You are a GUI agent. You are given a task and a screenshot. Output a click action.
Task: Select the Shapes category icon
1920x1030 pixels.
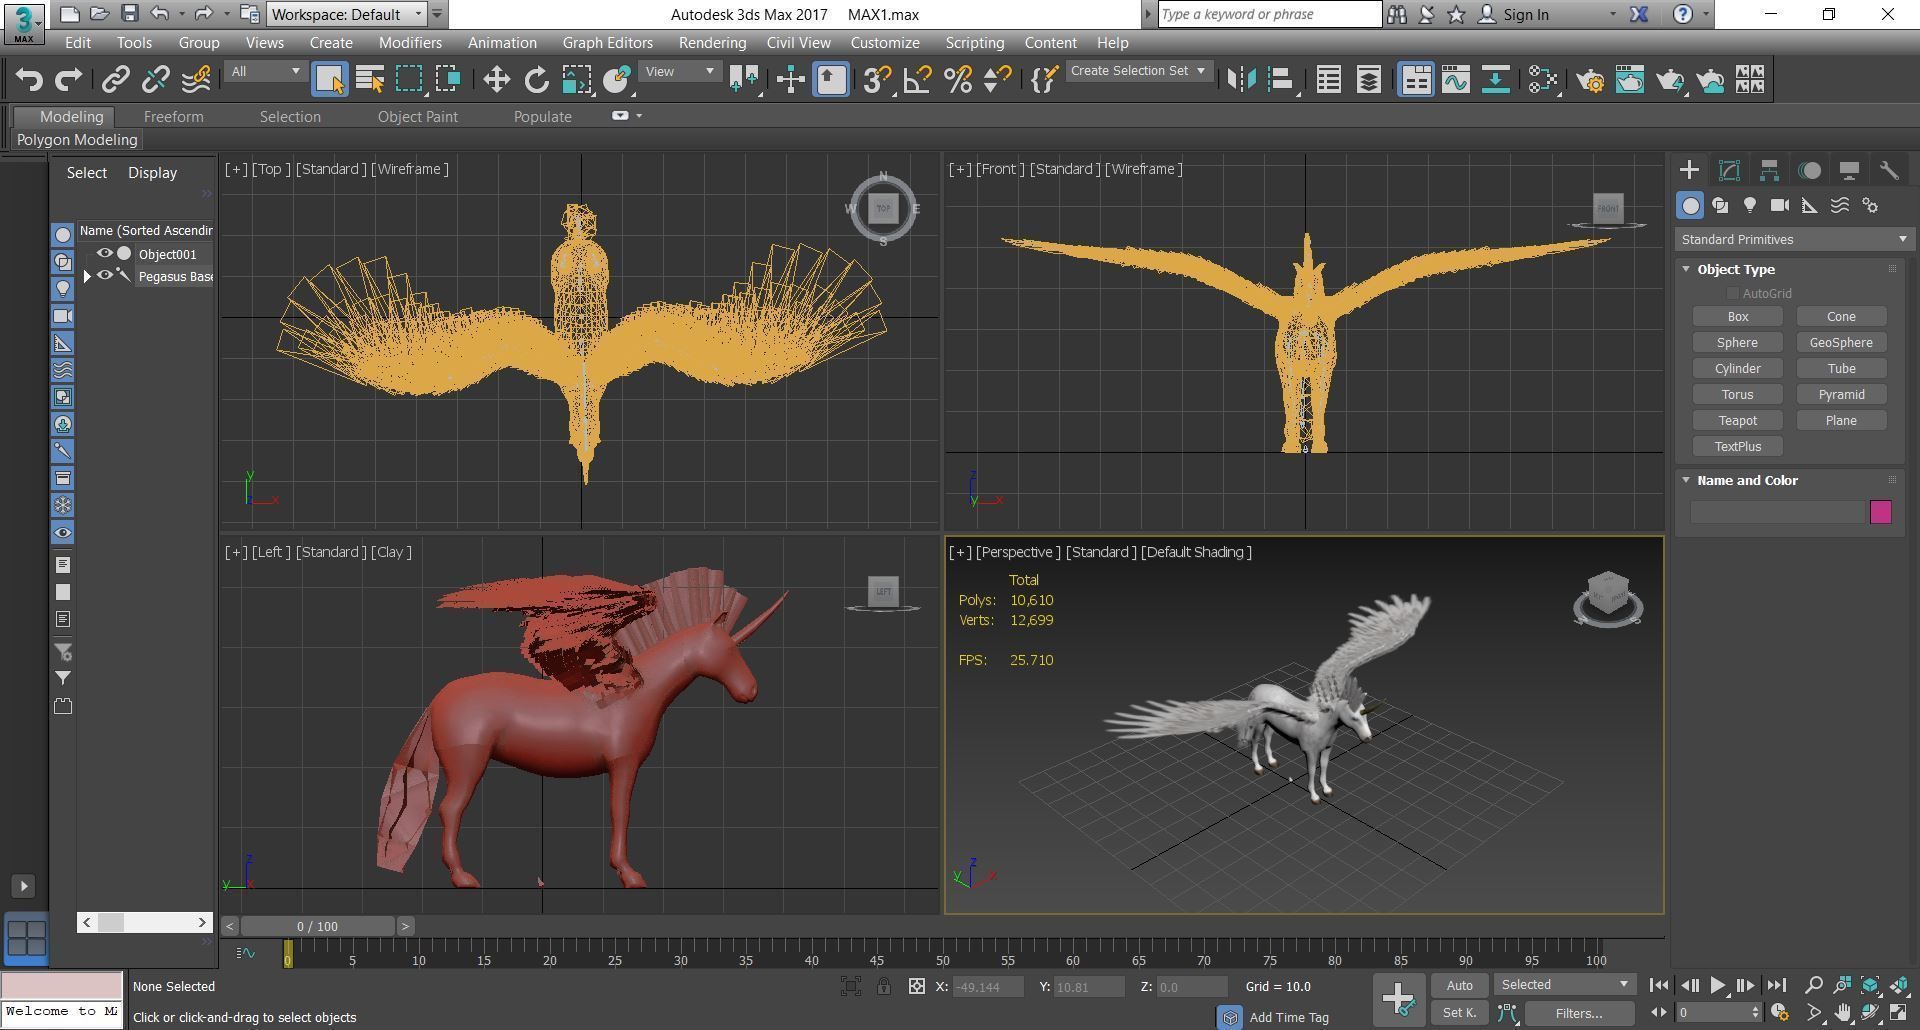[x=1720, y=205]
